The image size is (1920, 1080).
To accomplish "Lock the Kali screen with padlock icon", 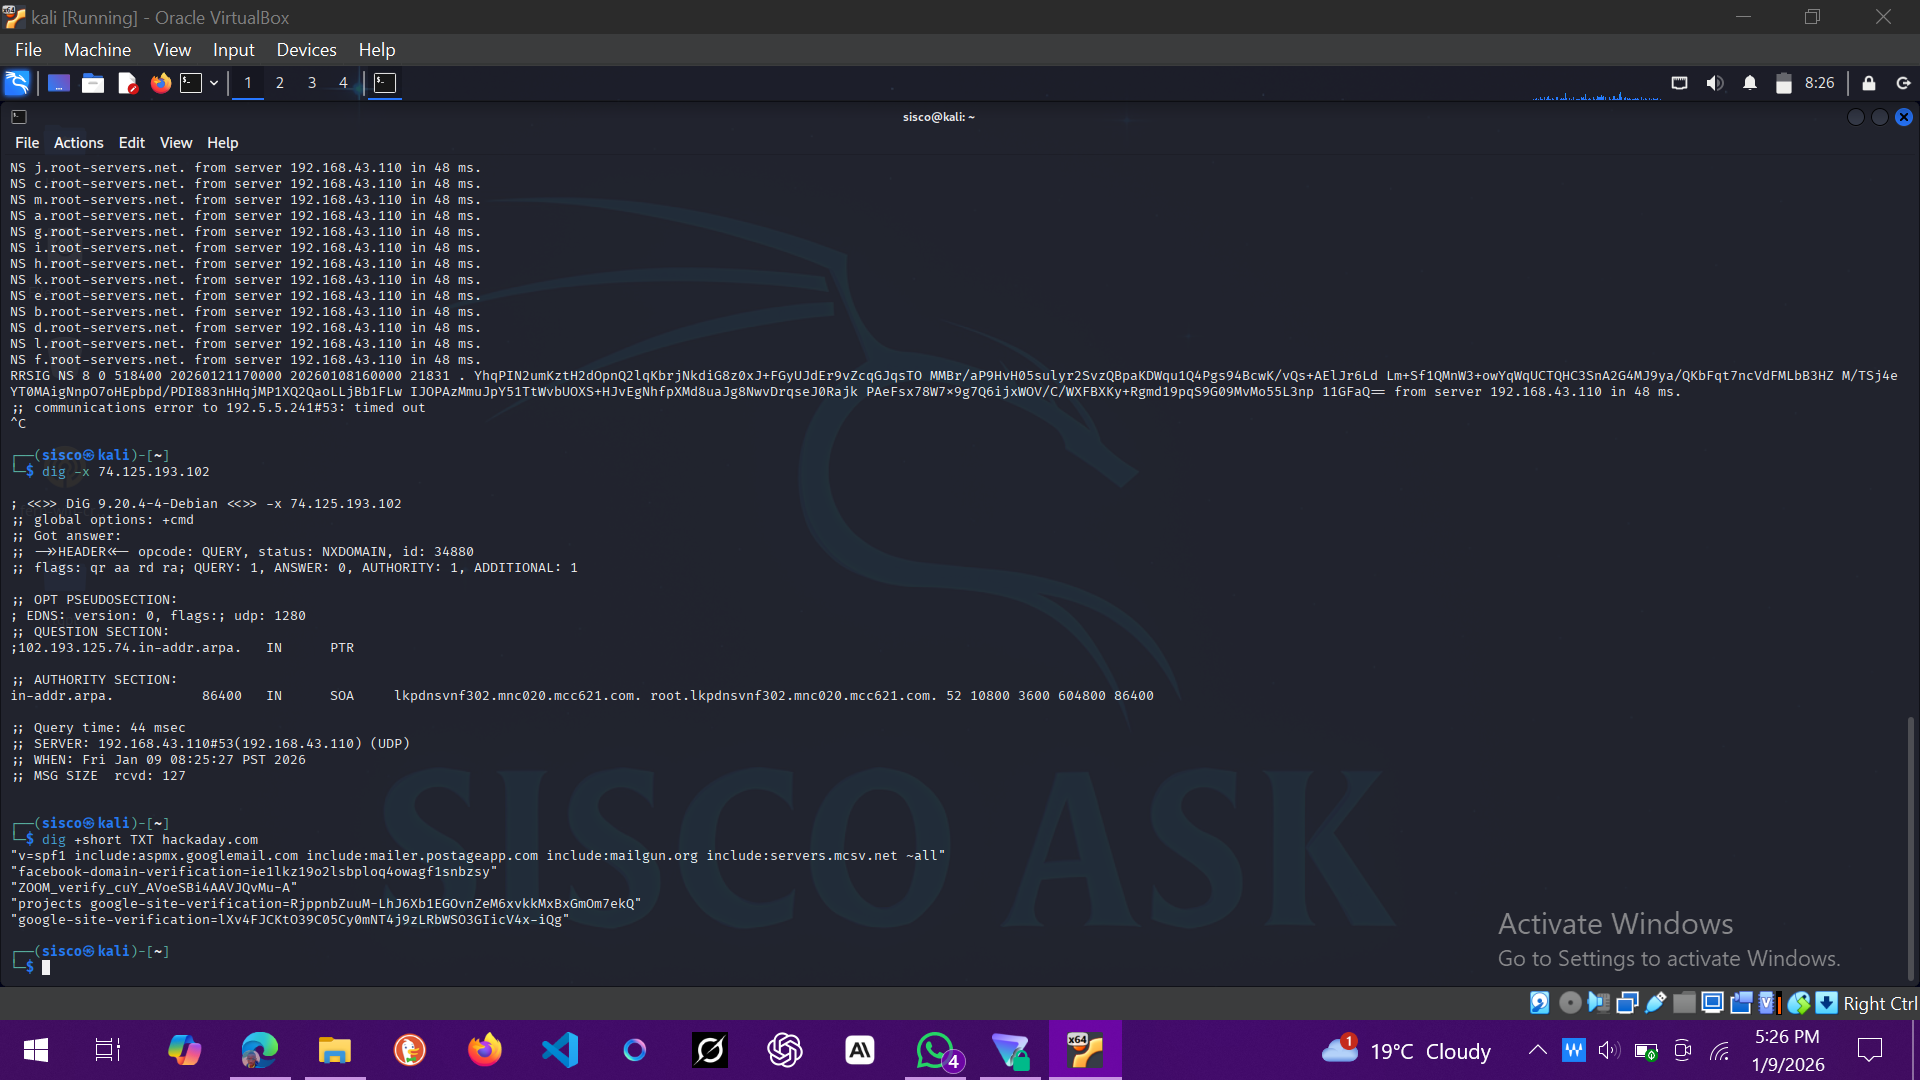I will (1869, 83).
